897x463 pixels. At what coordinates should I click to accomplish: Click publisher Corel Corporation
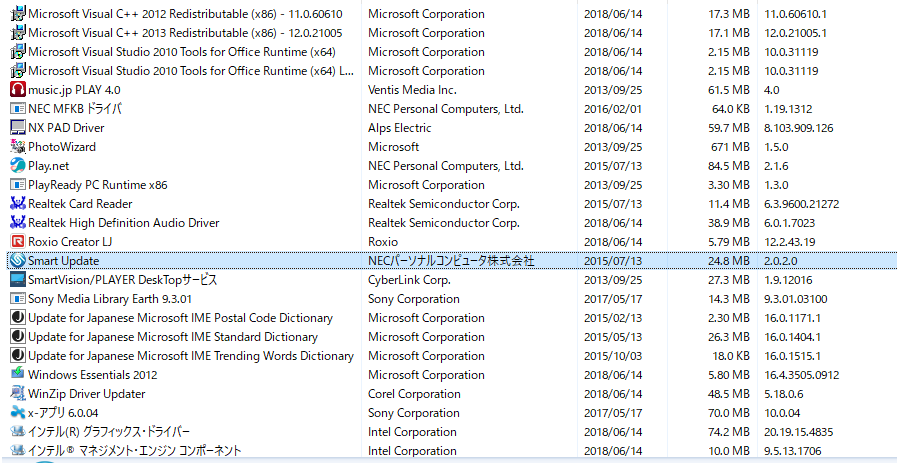click(414, 394)
